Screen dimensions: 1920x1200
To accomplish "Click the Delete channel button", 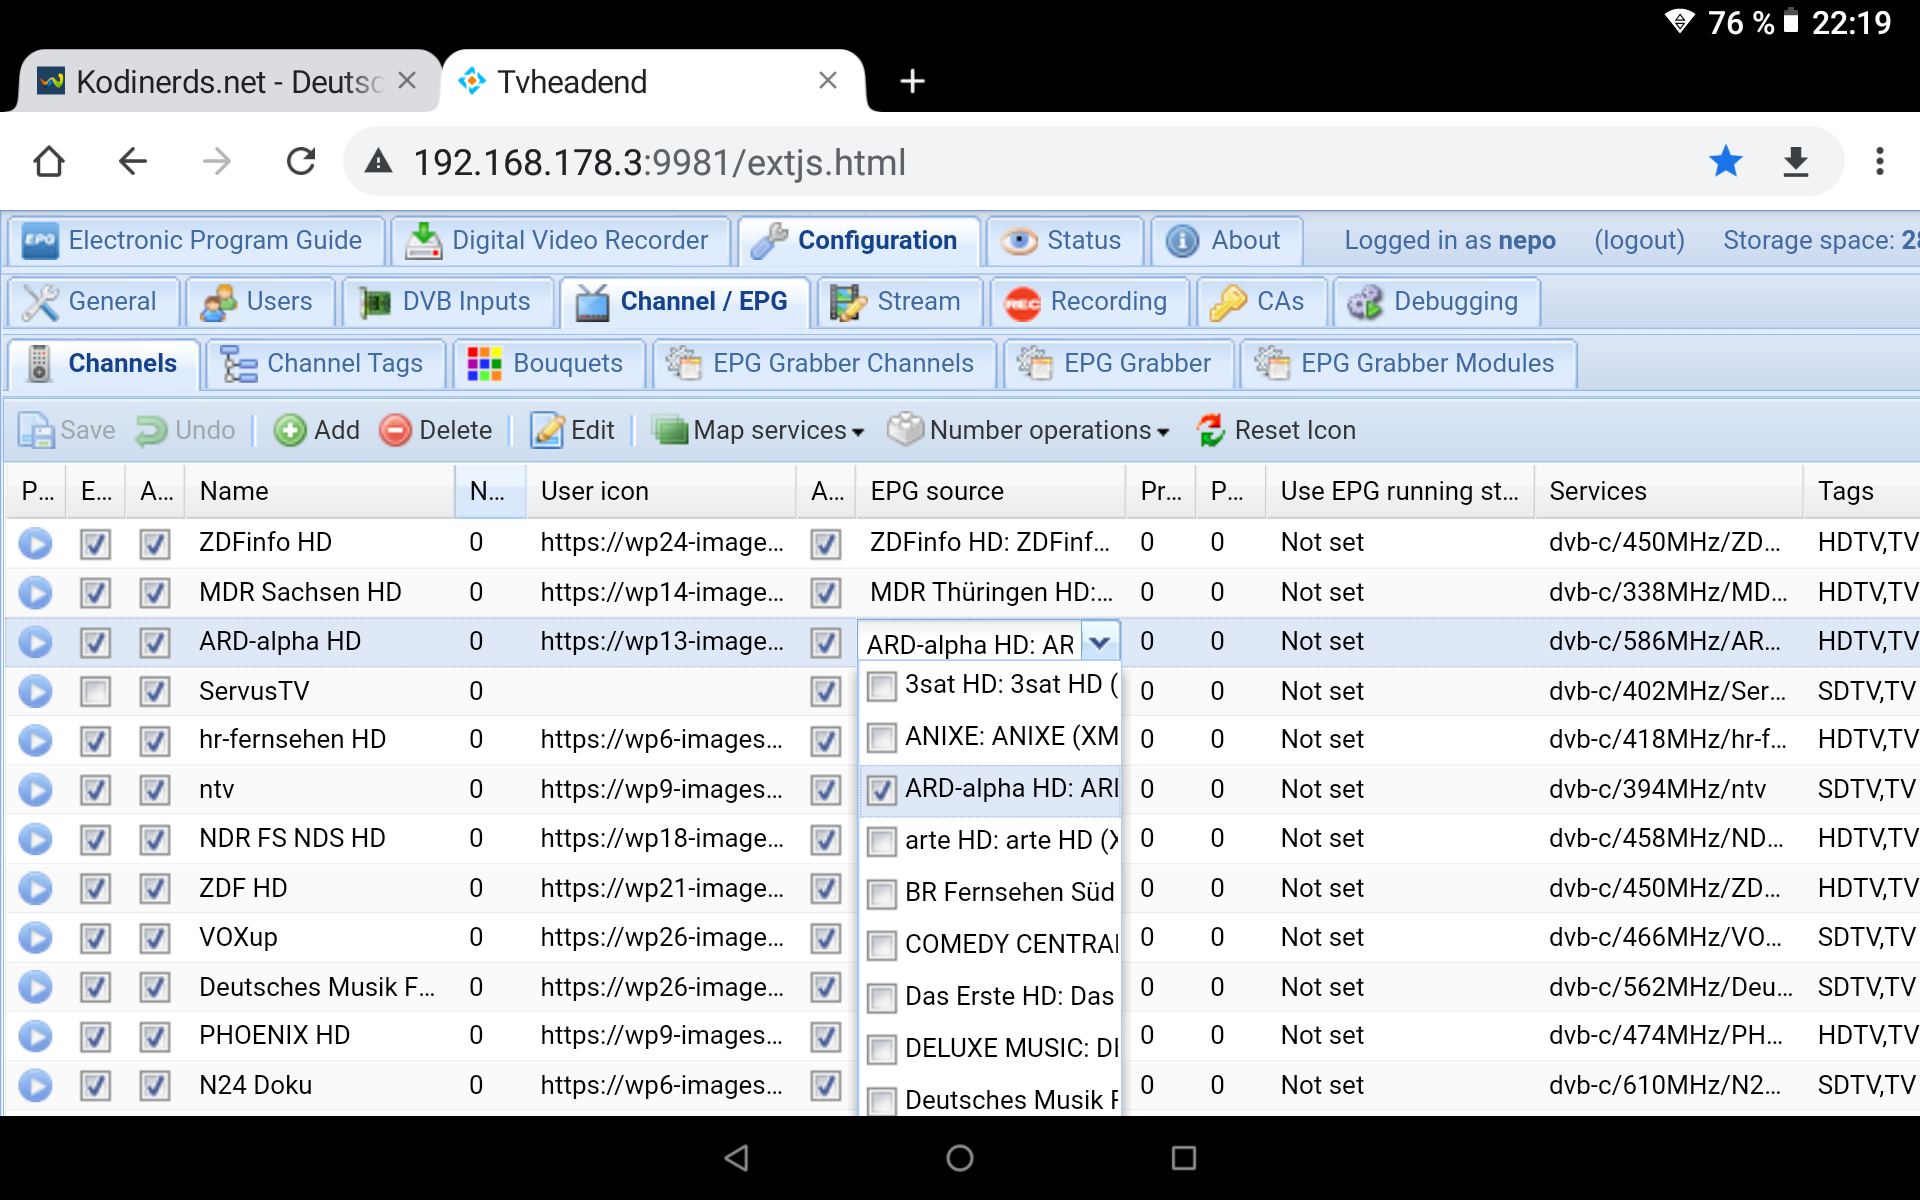I will (436, 430).
